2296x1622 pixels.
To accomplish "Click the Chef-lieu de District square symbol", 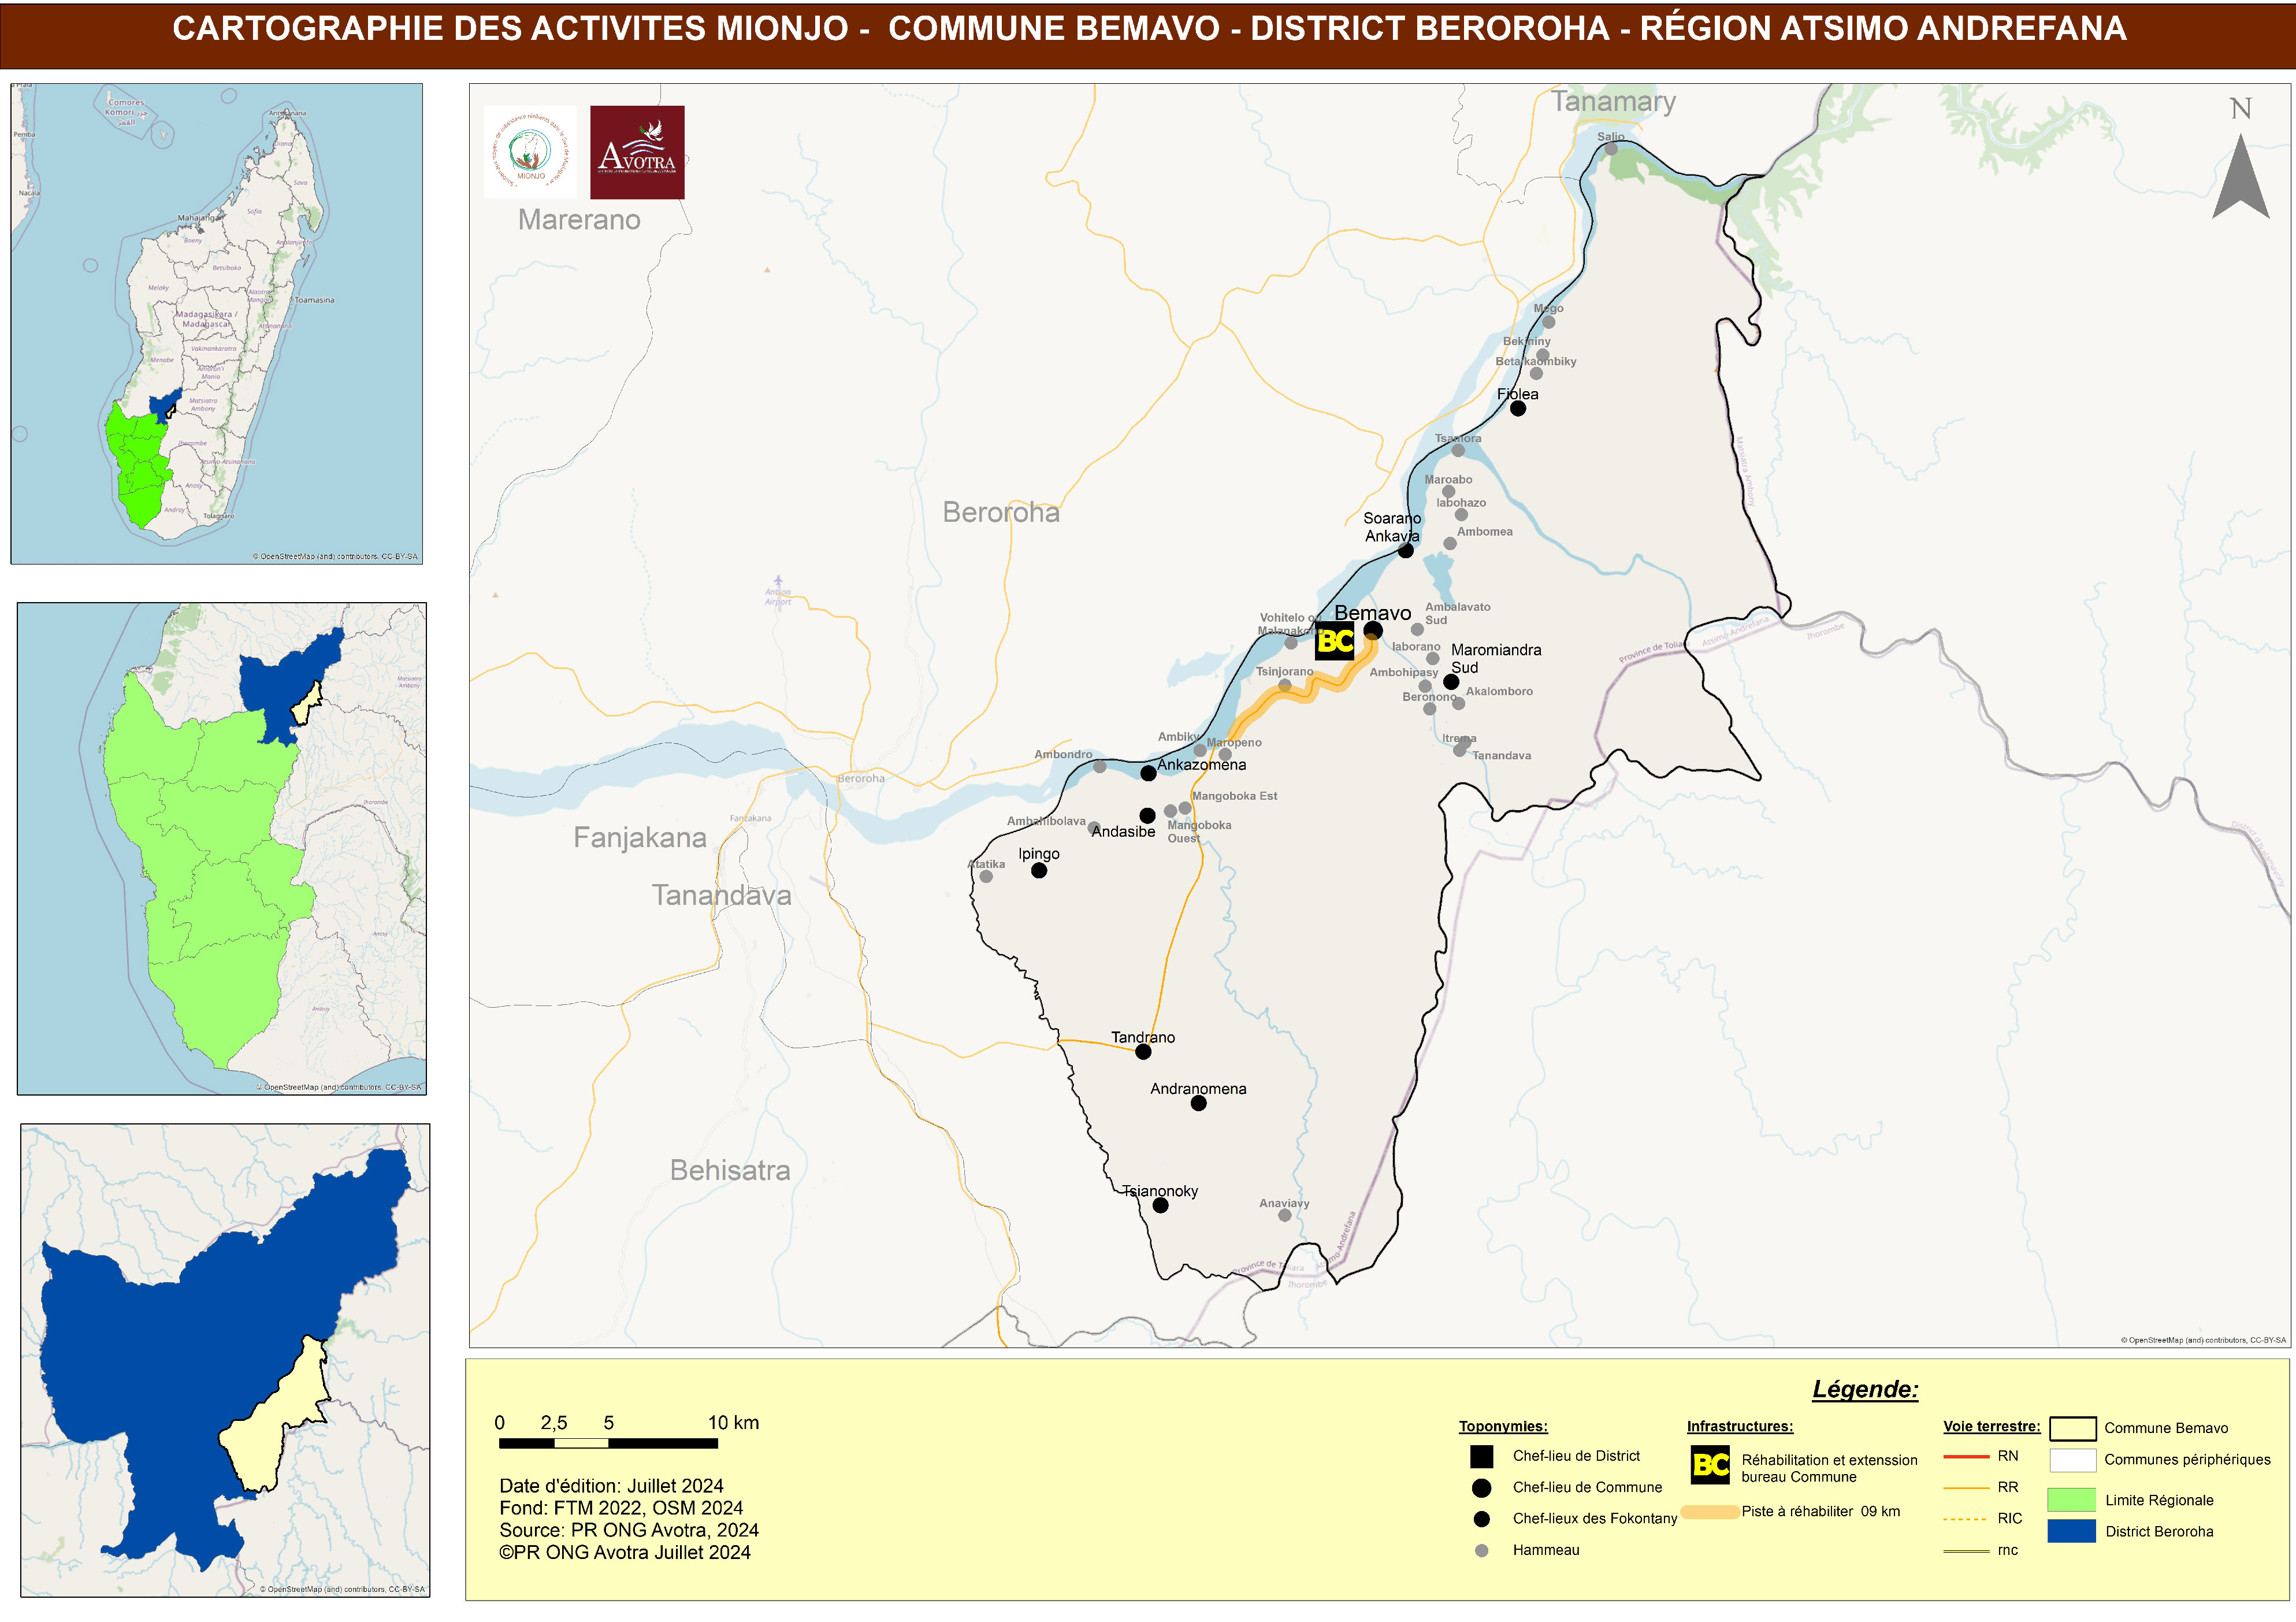I will (1481, 1456).
